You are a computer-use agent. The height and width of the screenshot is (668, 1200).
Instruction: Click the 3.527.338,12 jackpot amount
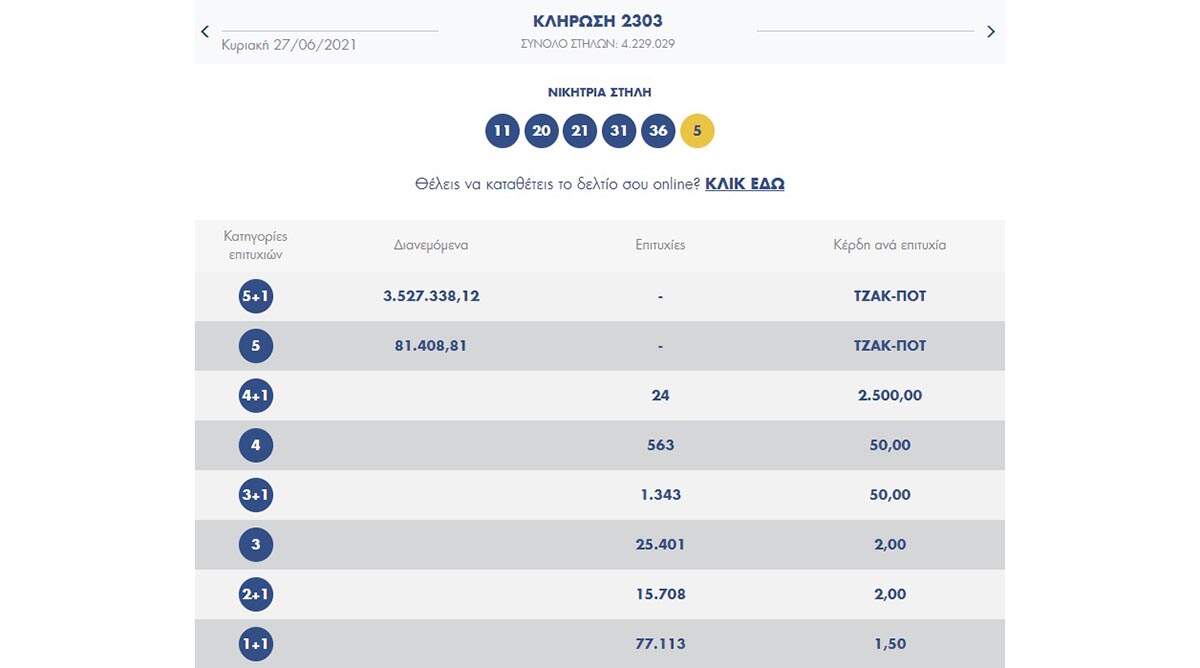pyautogui.click(x=431, y=296)
